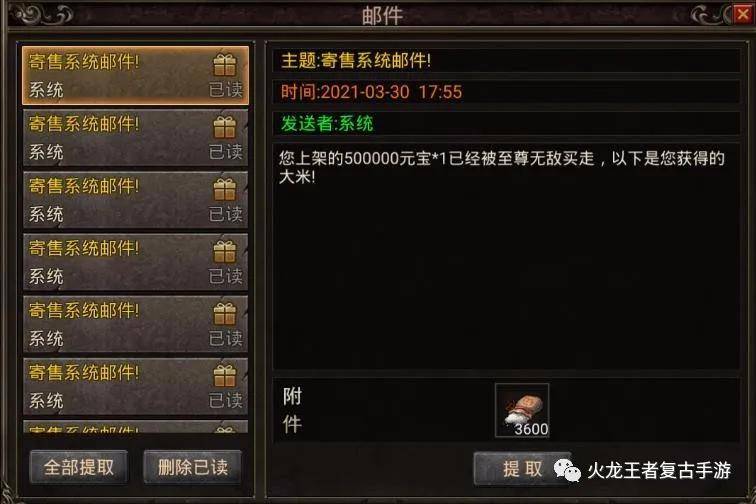
Task: Close the 邮件 window with red X
Action: [742, 14]
